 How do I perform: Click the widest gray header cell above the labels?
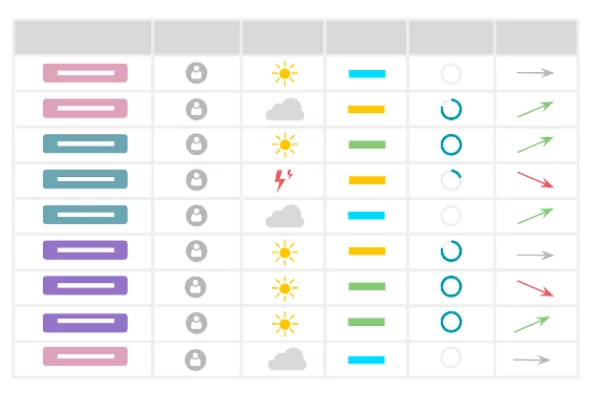[83, 37]
